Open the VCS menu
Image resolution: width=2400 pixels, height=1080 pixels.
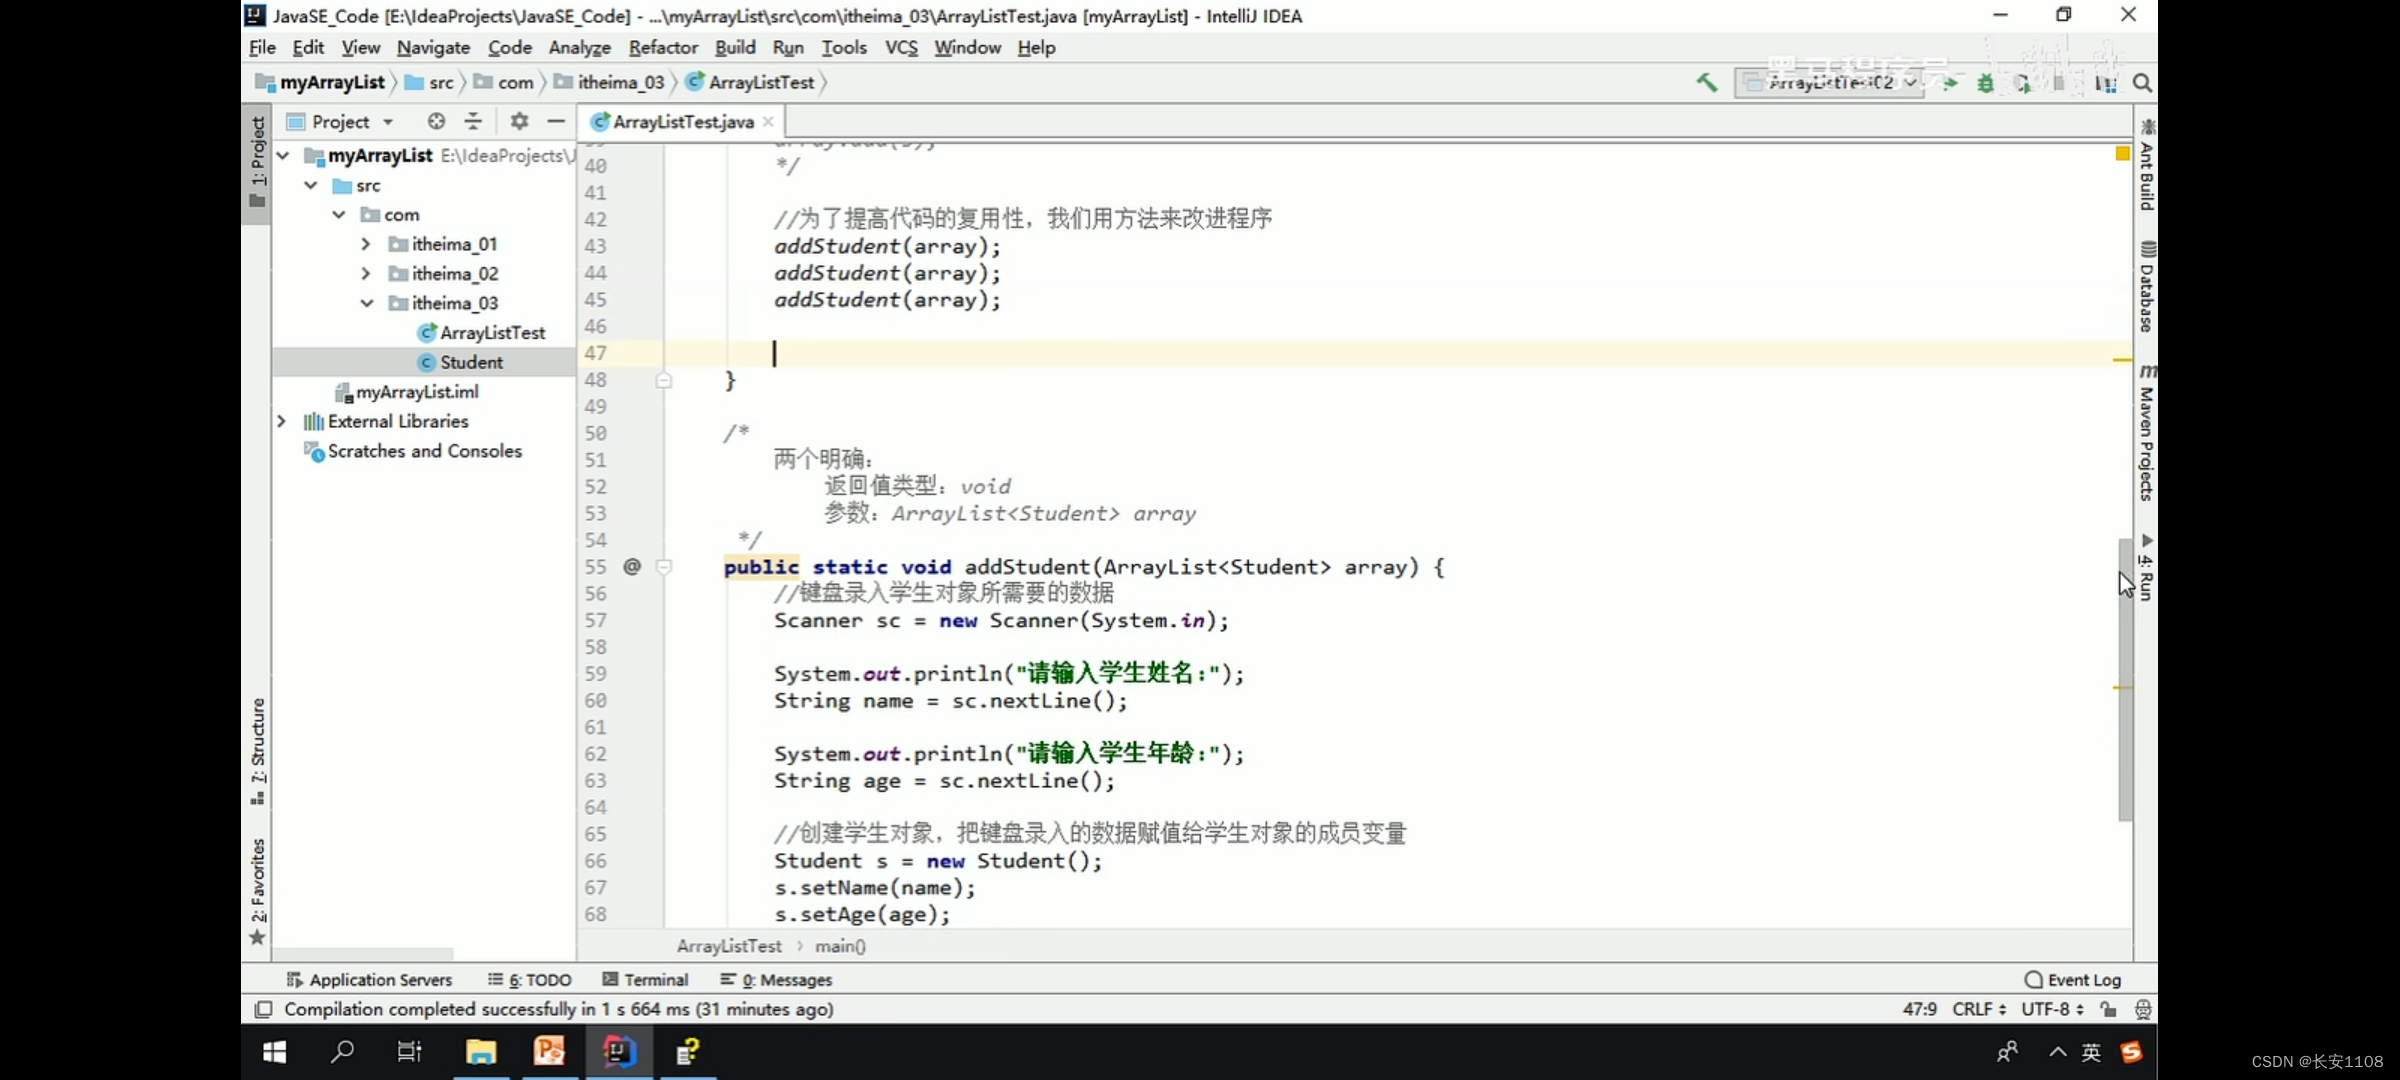coord(901,47)
